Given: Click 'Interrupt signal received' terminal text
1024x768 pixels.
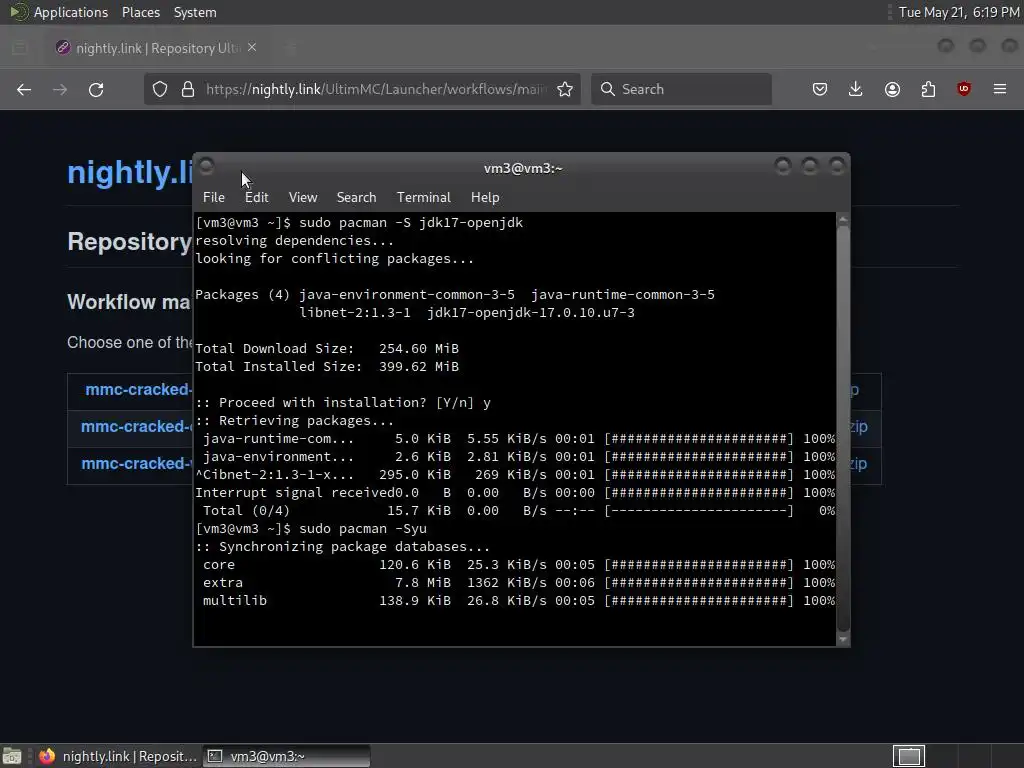Looking at the screenshot, I should [x=295, y=492].
